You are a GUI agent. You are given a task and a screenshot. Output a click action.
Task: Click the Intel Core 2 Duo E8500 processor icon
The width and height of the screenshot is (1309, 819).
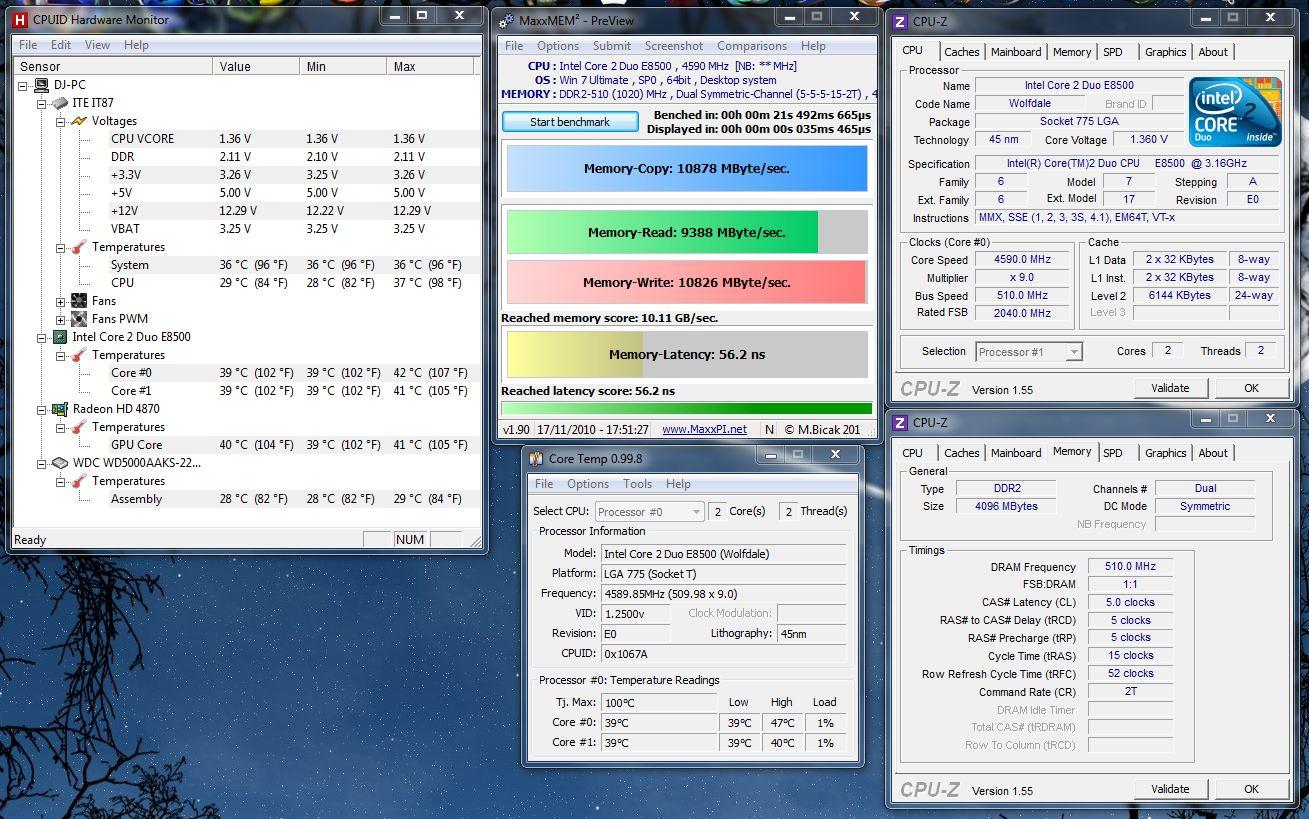pos(60,337)
